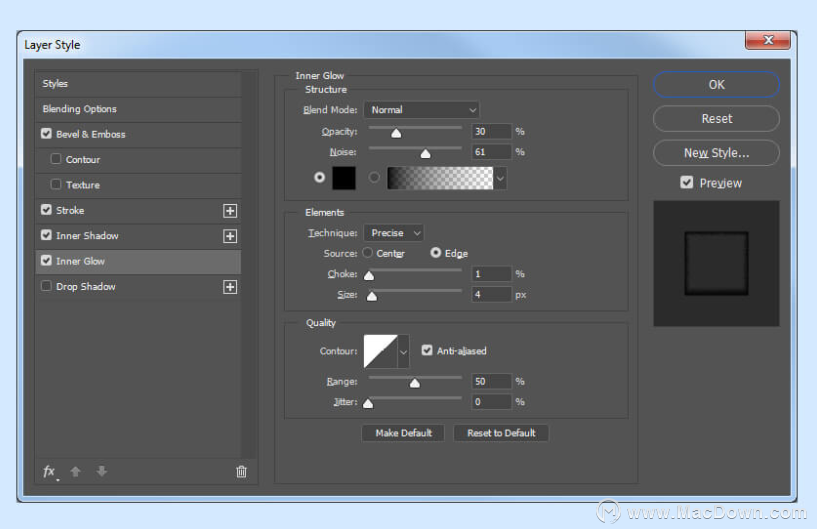This screenshot has width=817, height=529.
Task: Select the solid color radio button
Action: tap(319, 178)
